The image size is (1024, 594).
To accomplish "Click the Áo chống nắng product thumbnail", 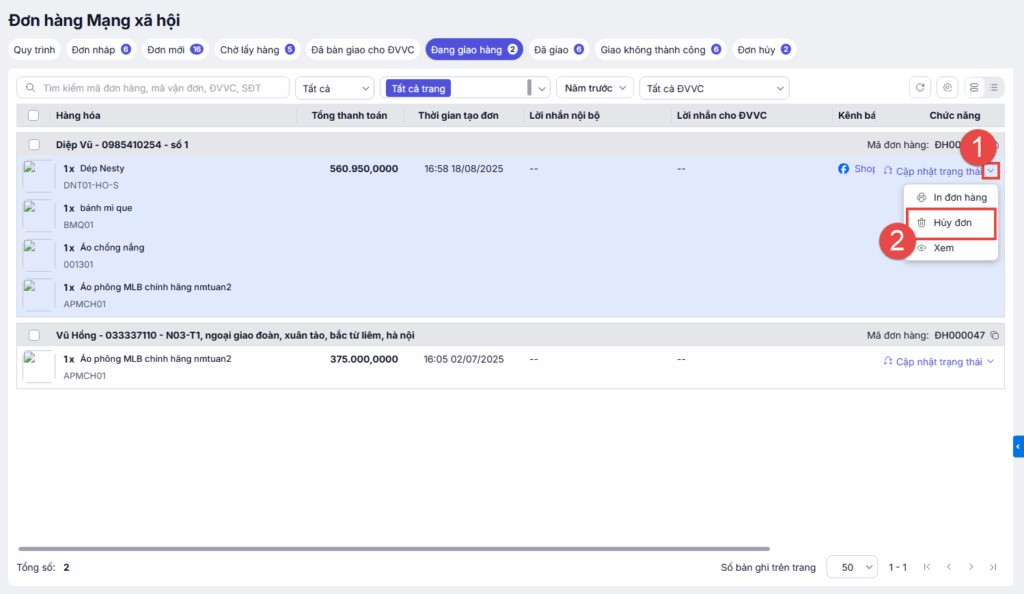I will 38,255.
